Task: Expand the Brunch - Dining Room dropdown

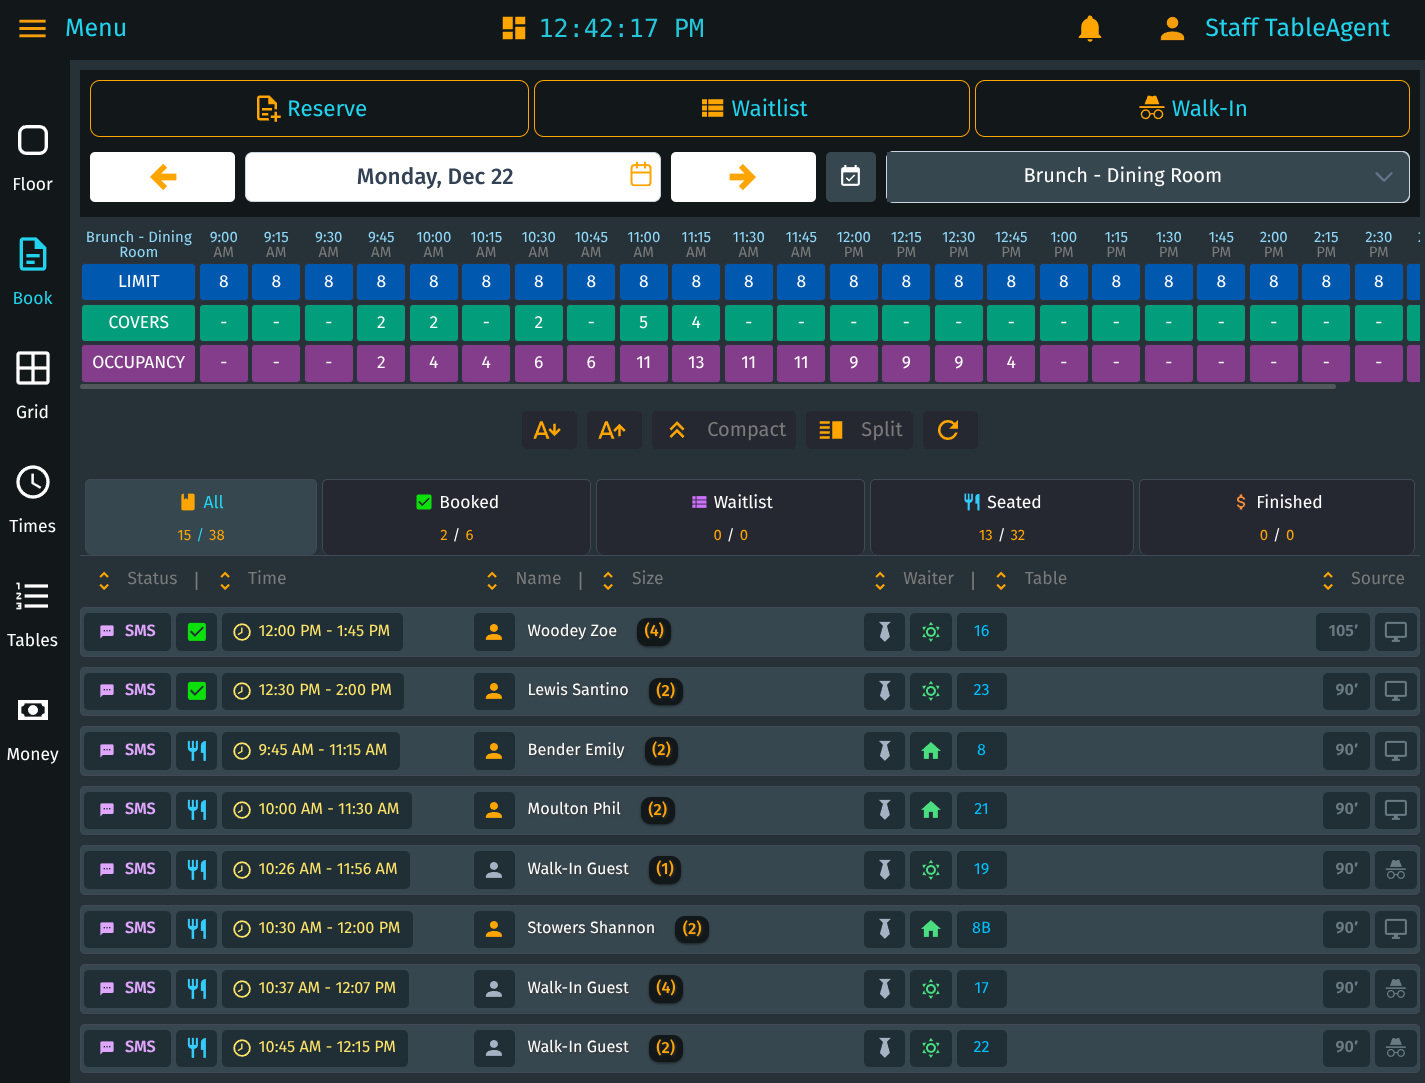Action: coord(1147,177)
